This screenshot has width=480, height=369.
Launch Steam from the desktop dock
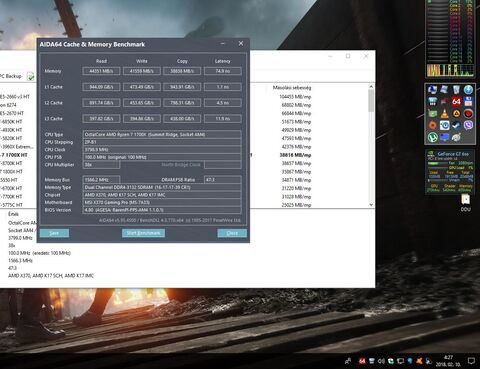(x=456, y=125)
